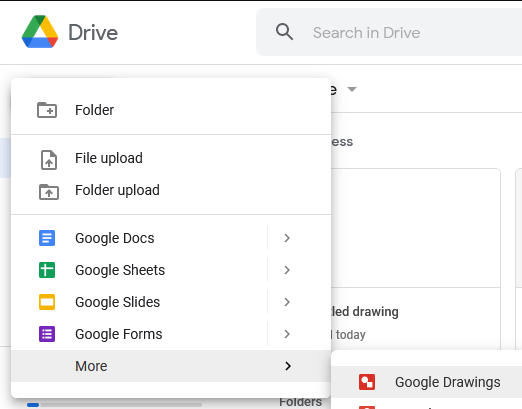522x409 pixels.
Task: Select File upload menu entry
Action: coord(171,158)
